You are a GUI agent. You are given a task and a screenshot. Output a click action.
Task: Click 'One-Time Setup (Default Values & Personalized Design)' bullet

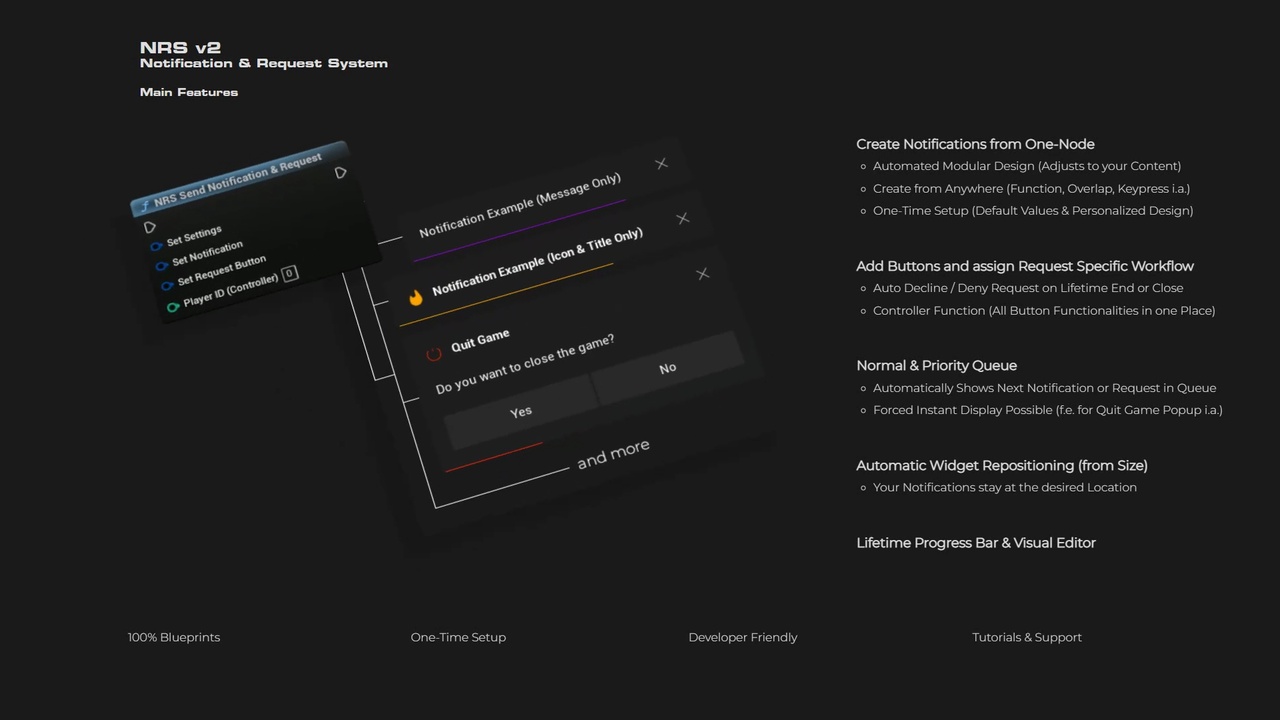click(x=1033, y=210)
